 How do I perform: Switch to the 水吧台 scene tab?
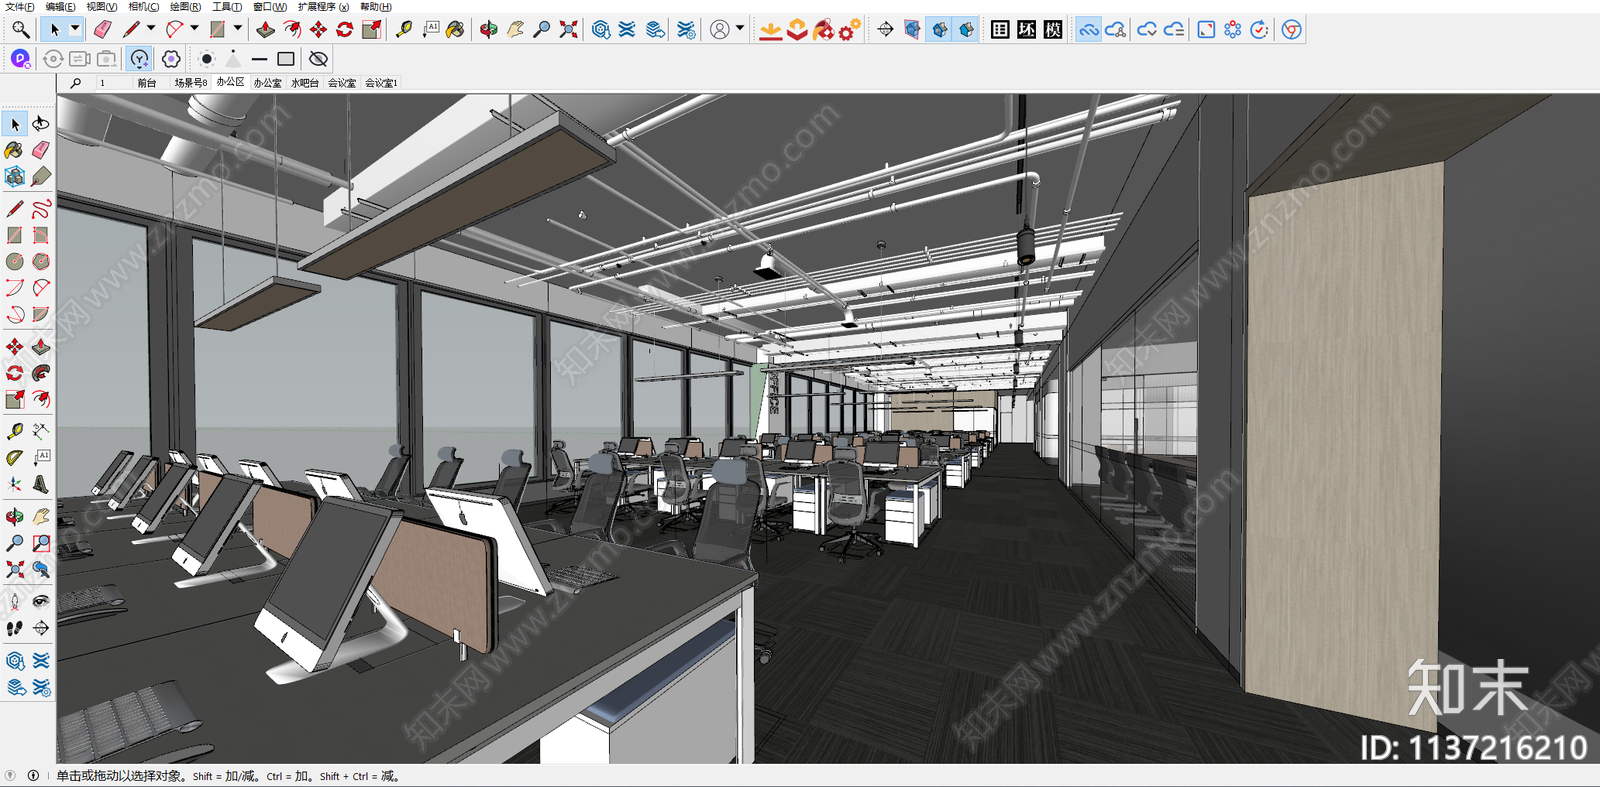click(x=305, y=83)
